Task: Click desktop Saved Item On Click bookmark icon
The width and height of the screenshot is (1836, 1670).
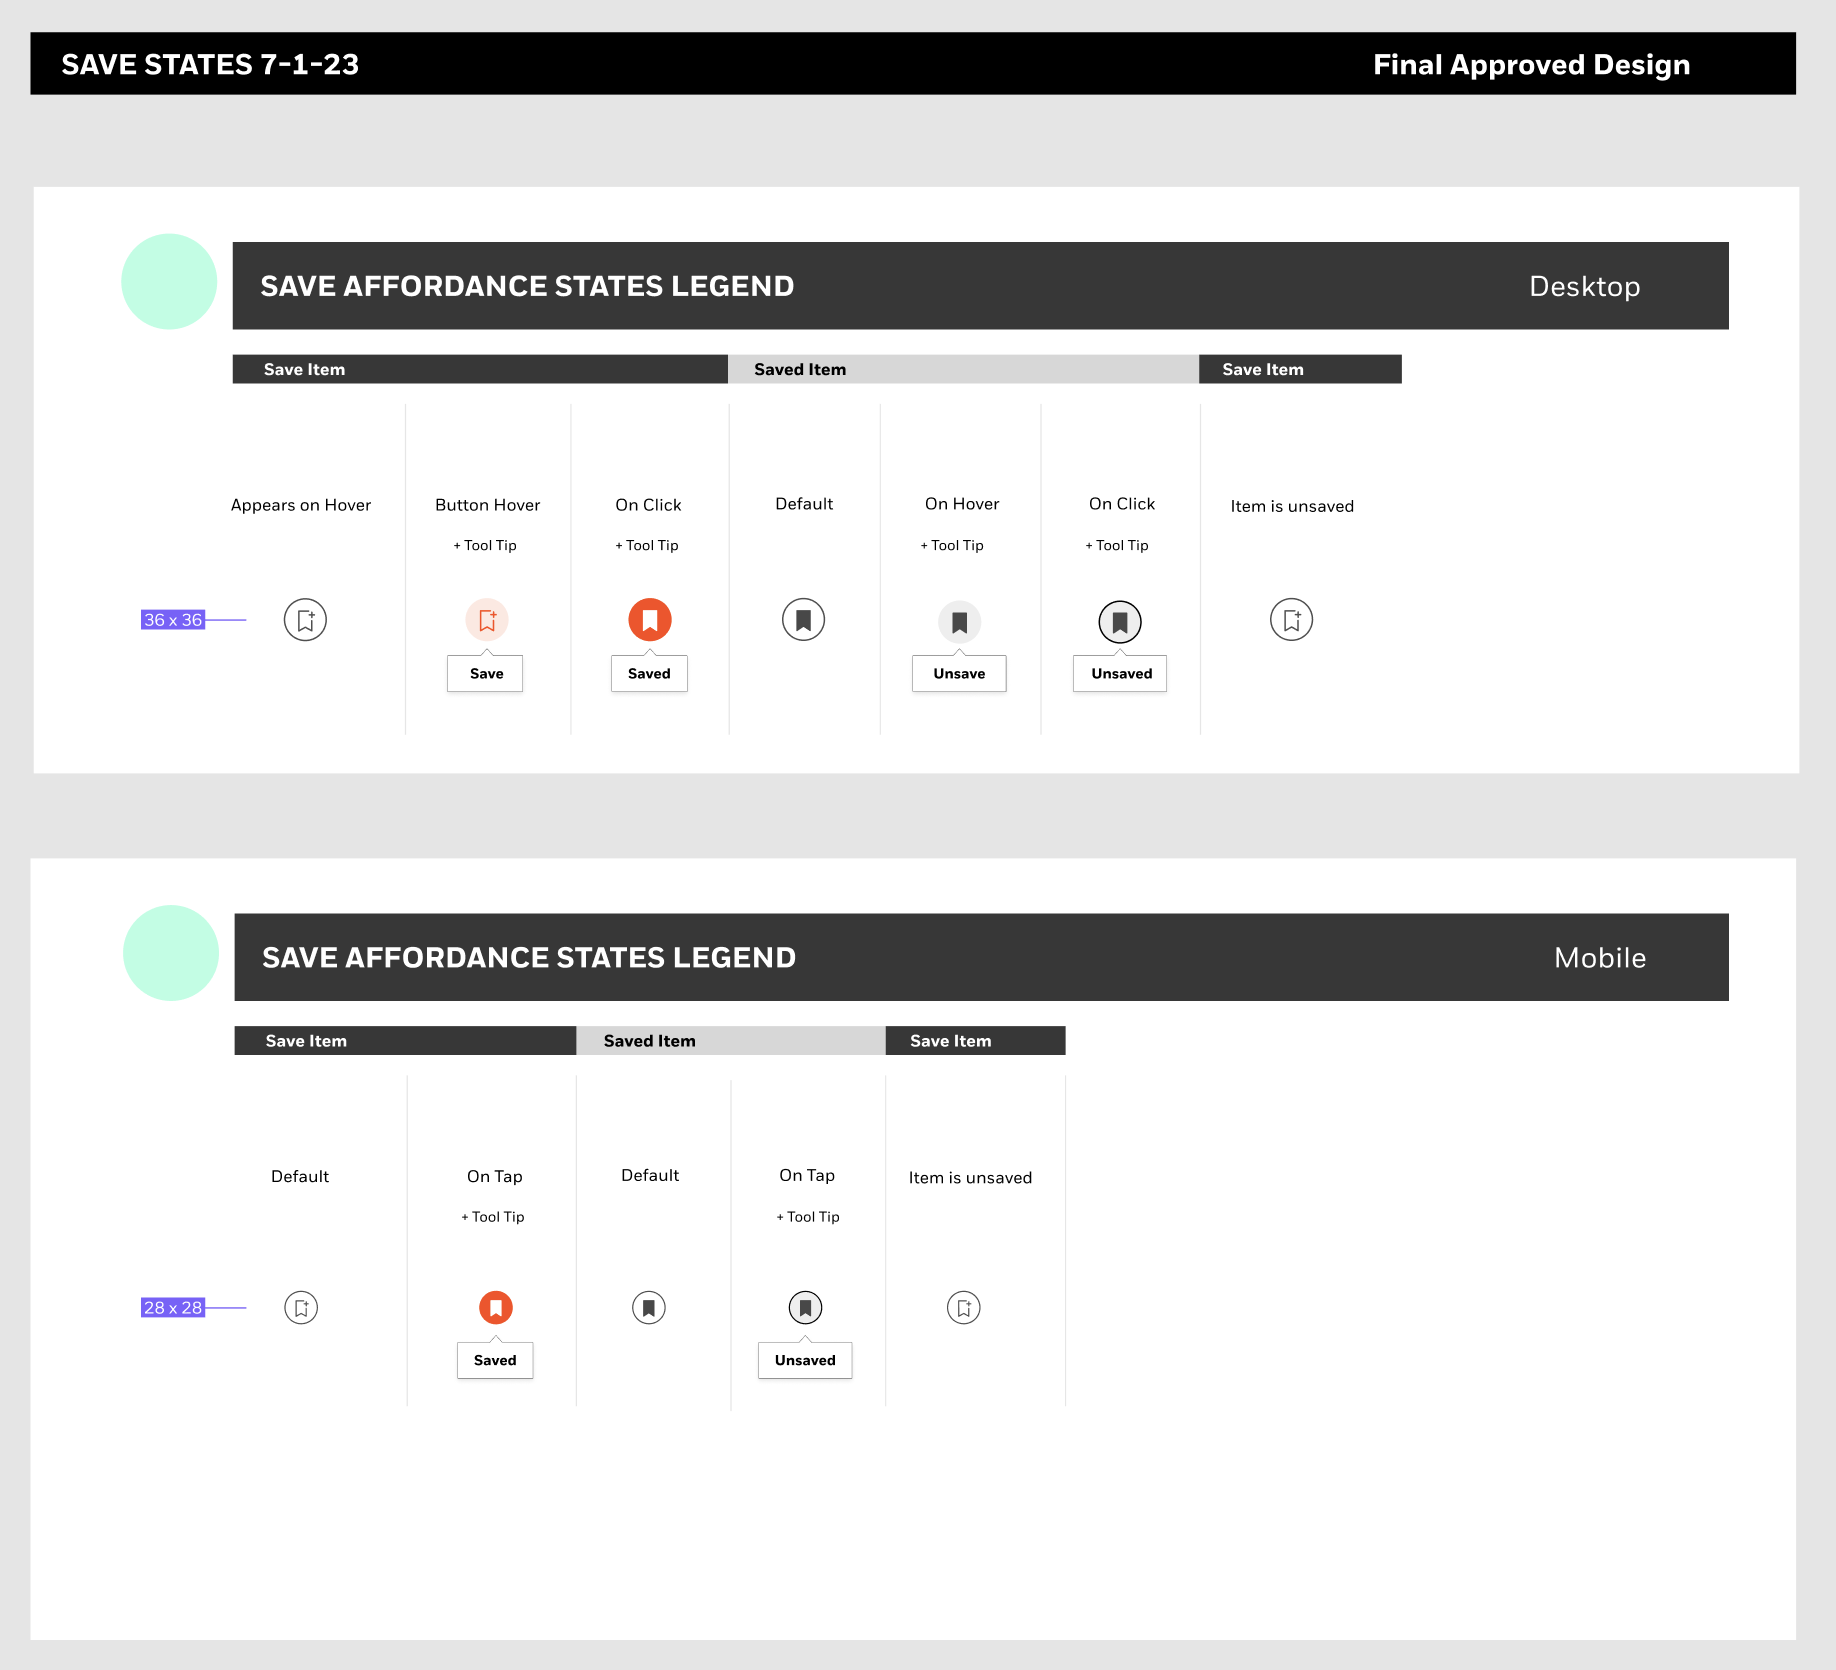Action: point(1120,622)
